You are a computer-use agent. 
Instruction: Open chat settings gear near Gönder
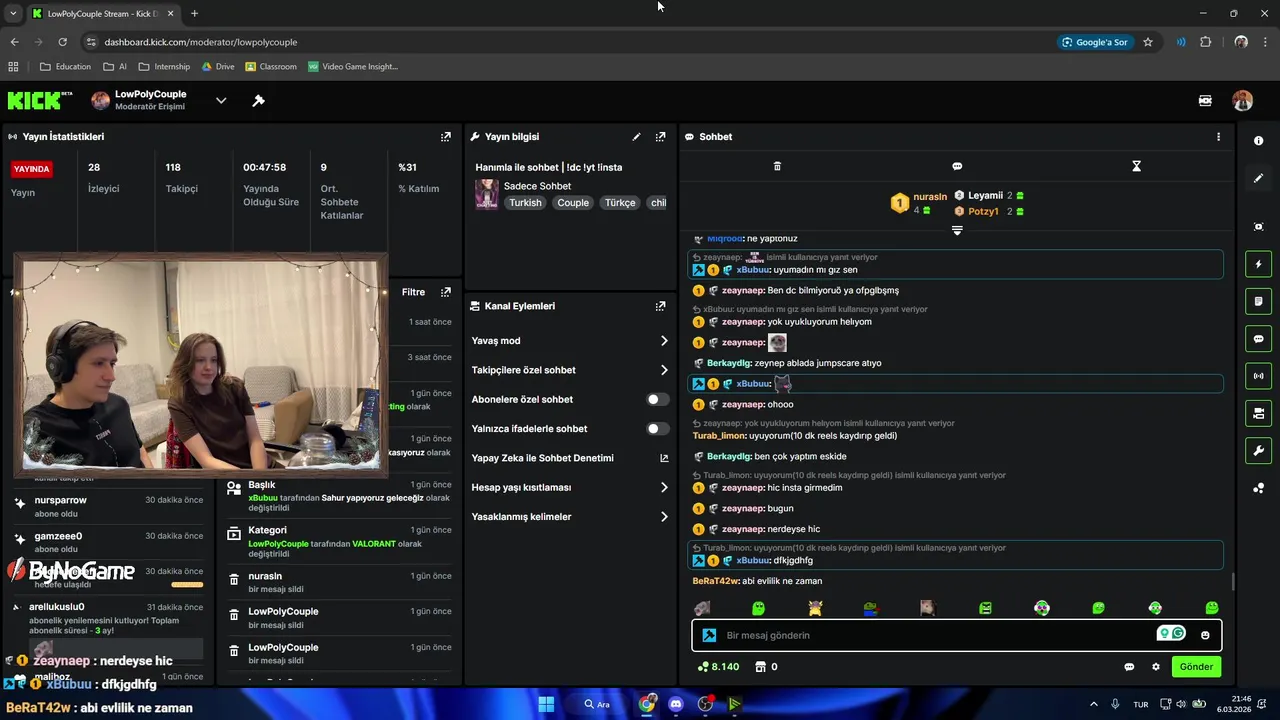[x=1156, y=667]
